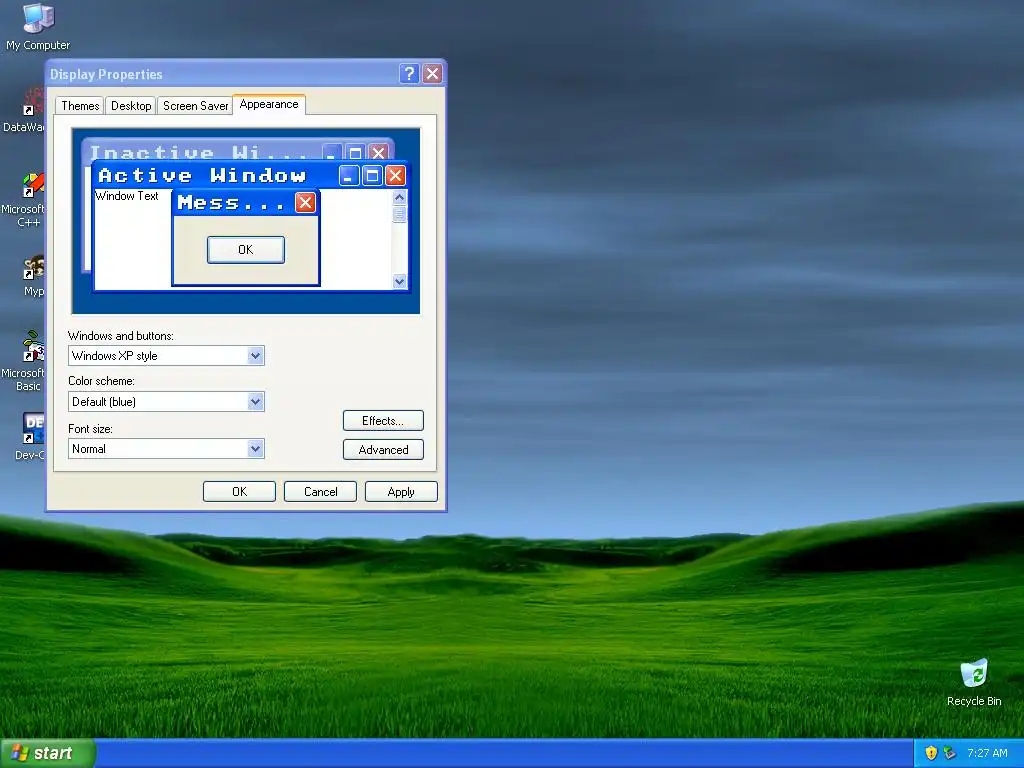The height and width of the screenshot is (768, 1024).
Task: Open the Effects dialog
Action: (383, 421)
